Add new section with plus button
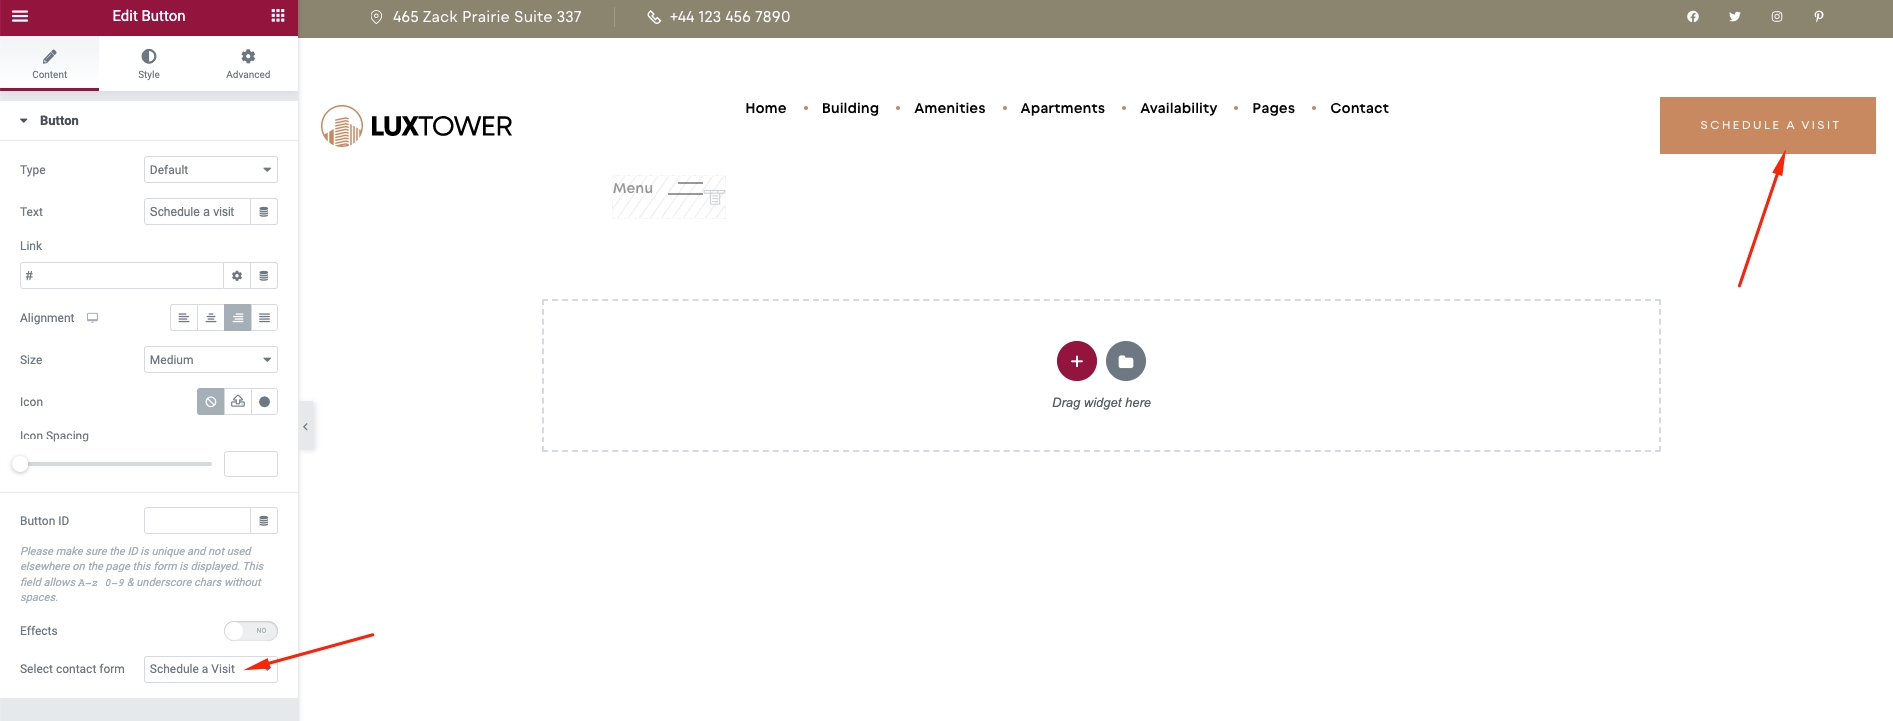1893x721 pixels. pyautogui.click(x=1076, y=361)
